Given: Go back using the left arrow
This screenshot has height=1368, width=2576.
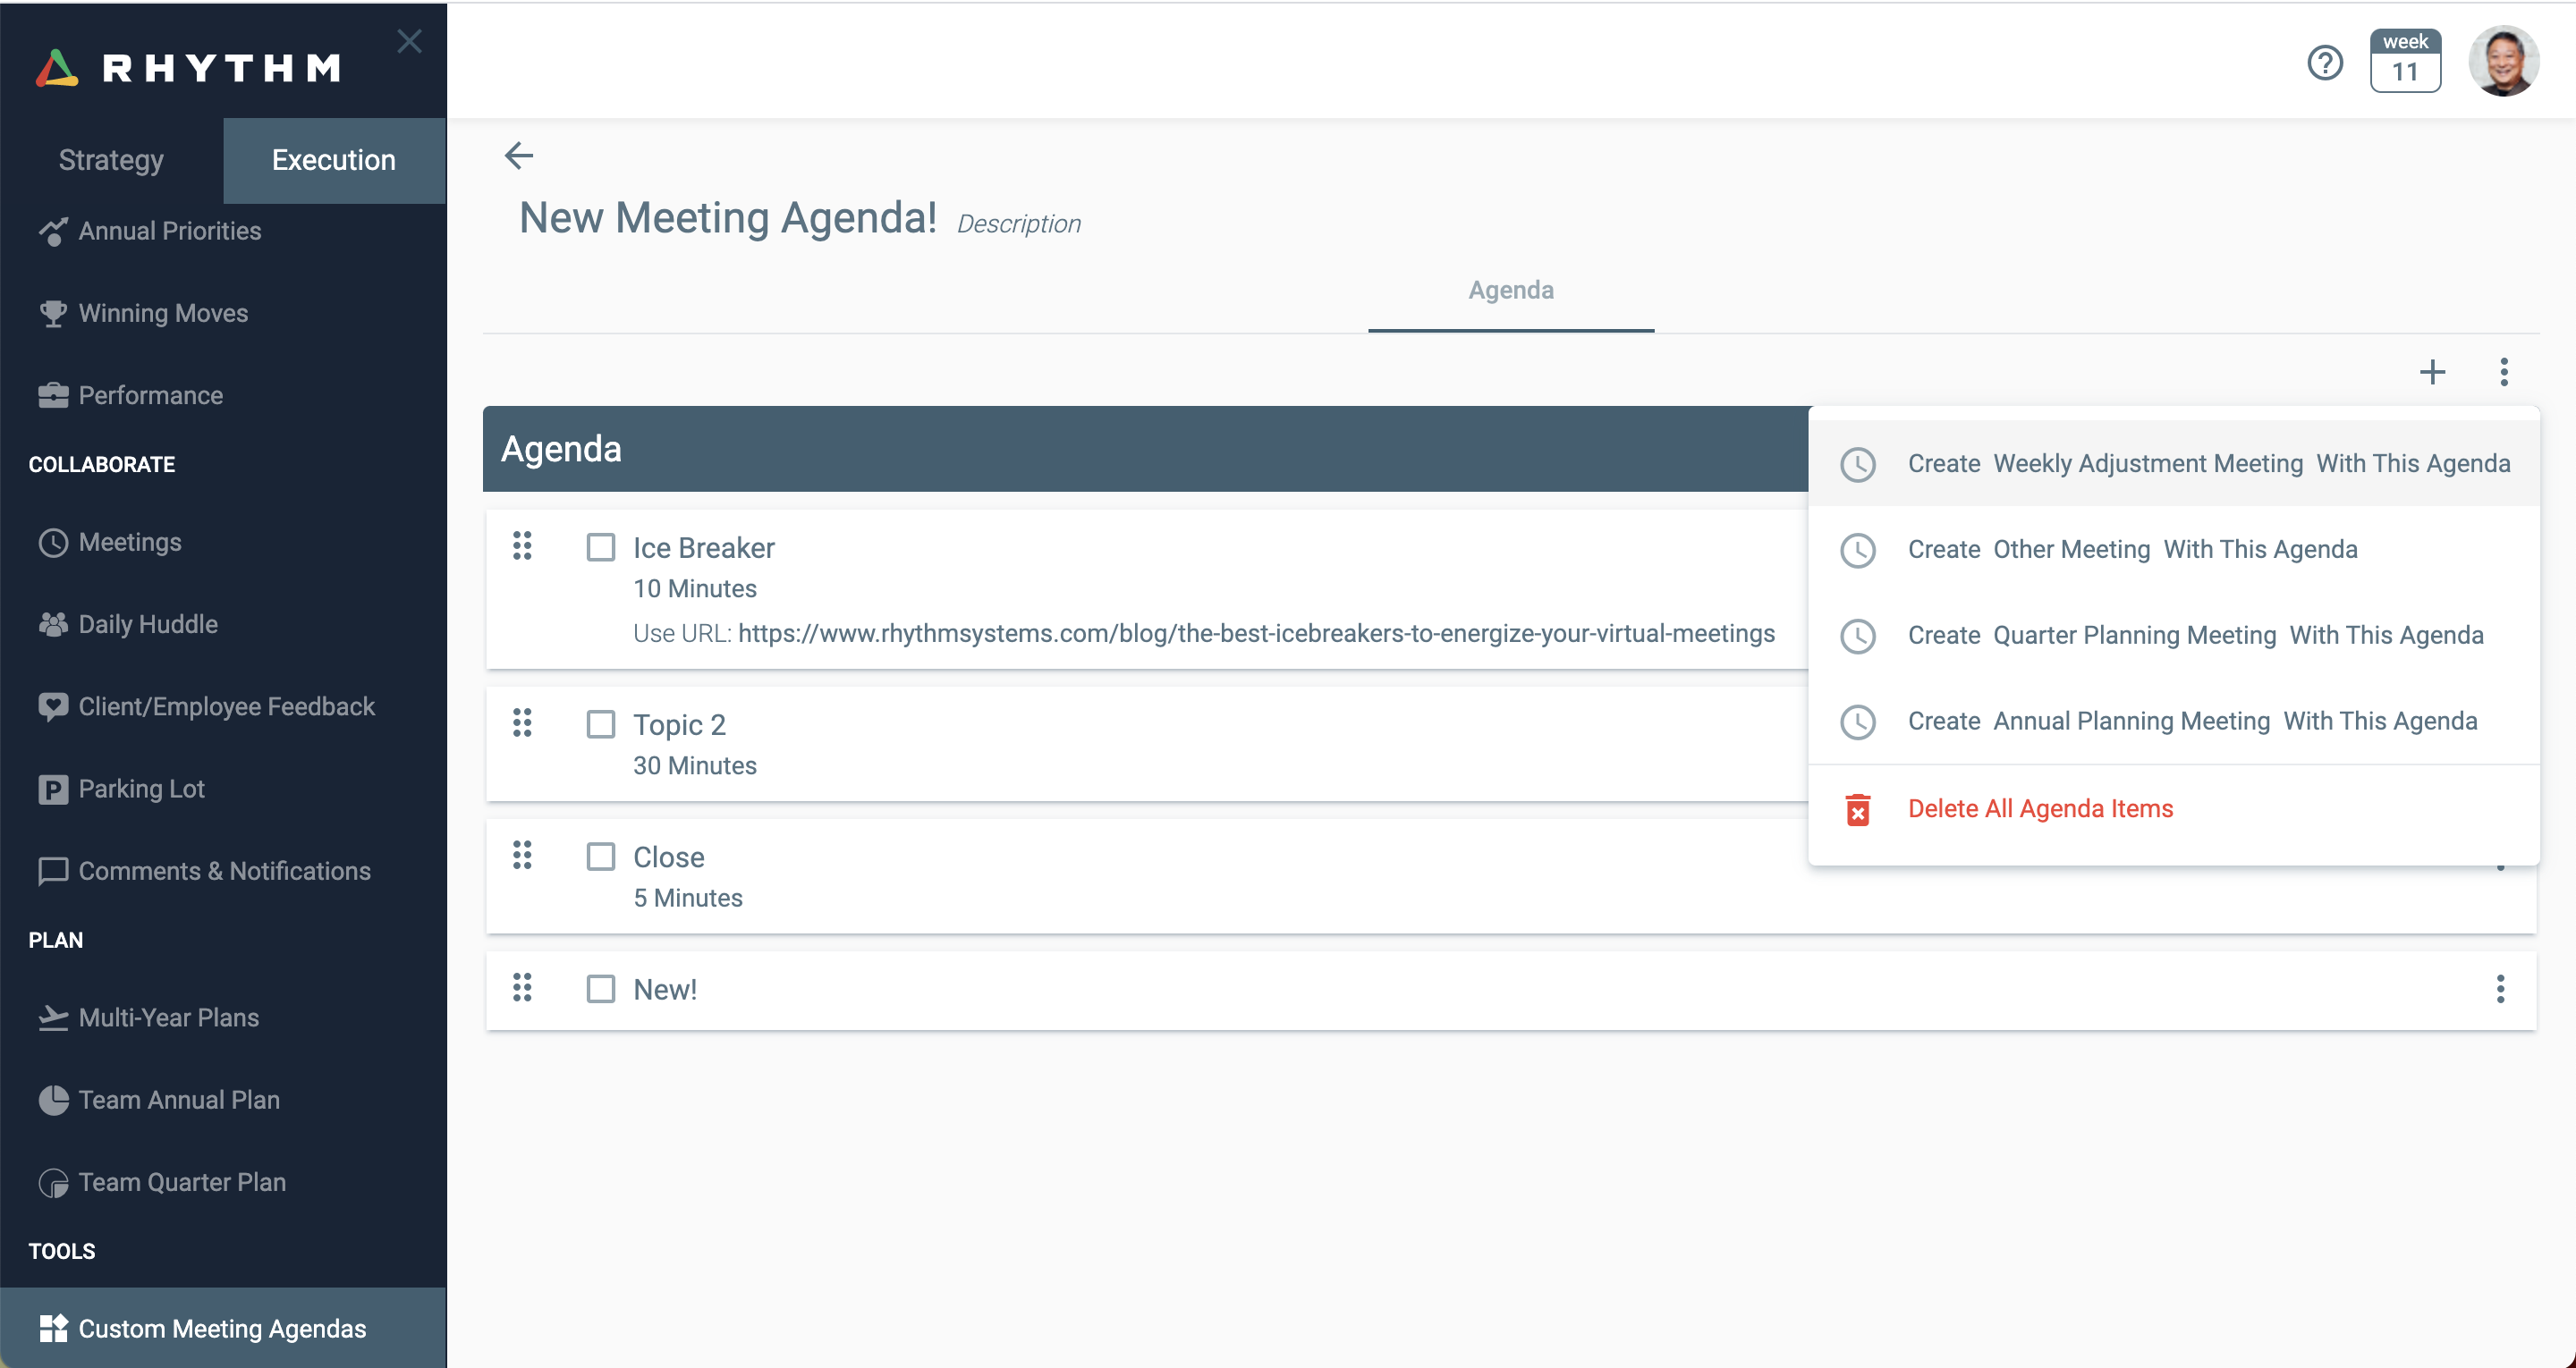Looking at the screenshot, I should point(518,155).
